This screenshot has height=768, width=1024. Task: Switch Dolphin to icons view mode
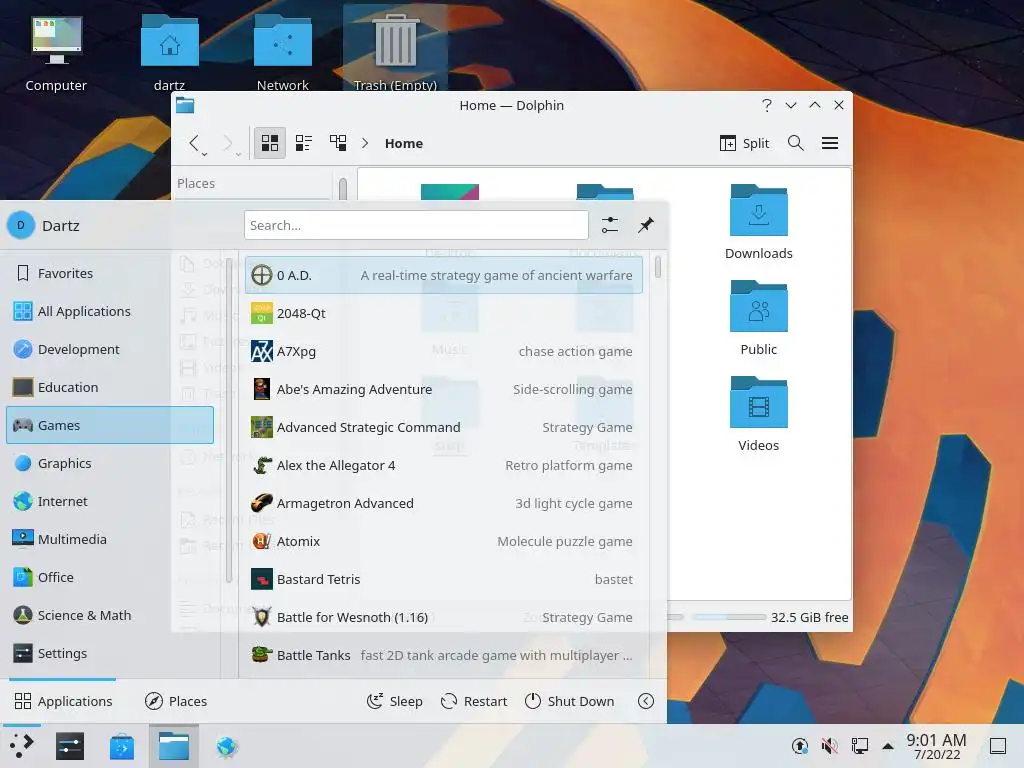[270, 143]
